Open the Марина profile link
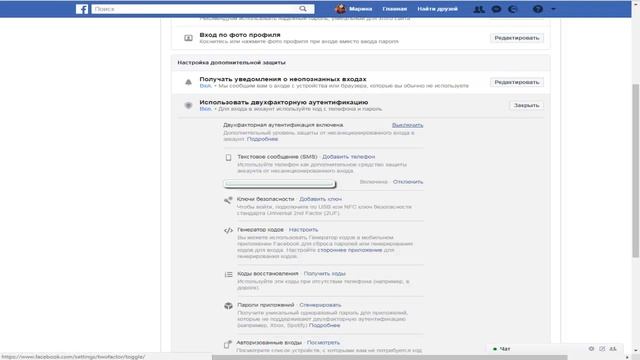Screen dimensions: 640x360 (x=360, y=9)
